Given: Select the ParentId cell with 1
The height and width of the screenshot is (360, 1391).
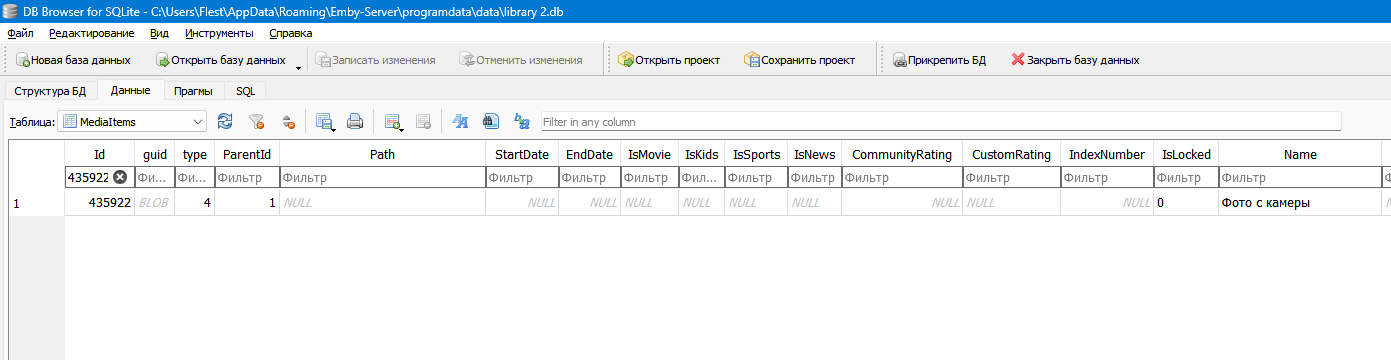Looking at the screenshot, I should [x=247, y=202].
